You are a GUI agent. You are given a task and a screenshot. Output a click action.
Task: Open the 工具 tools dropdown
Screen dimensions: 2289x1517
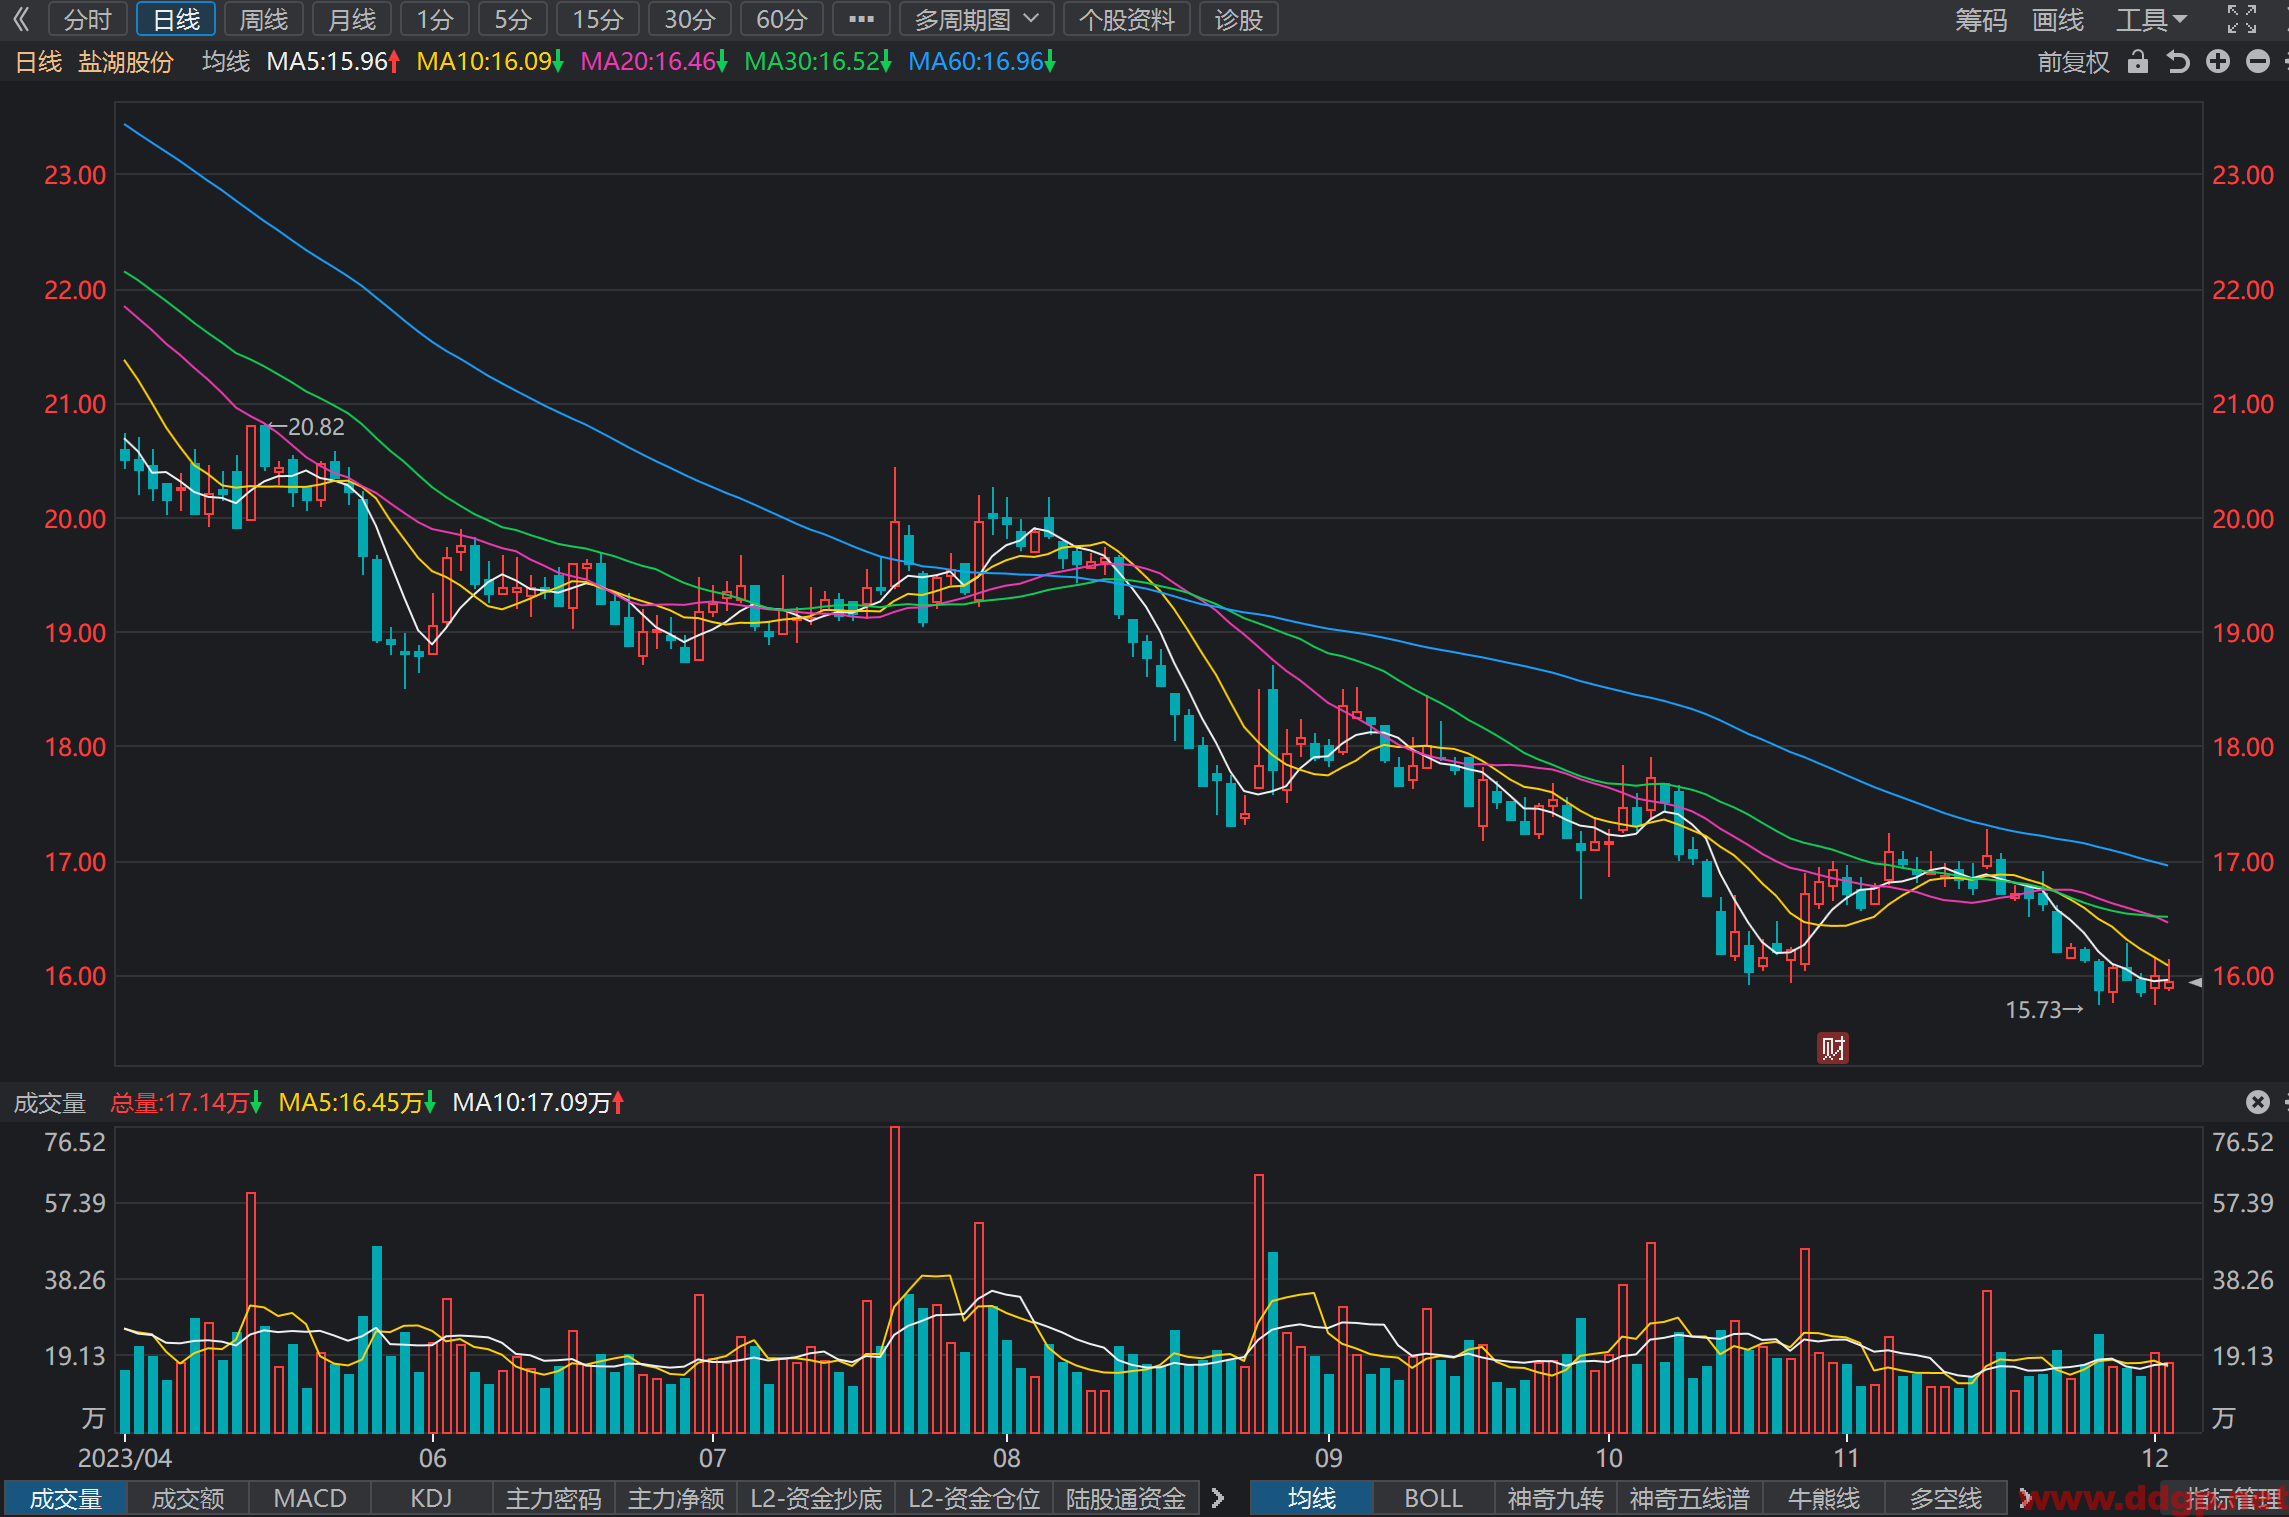(x=2151, y=19)
